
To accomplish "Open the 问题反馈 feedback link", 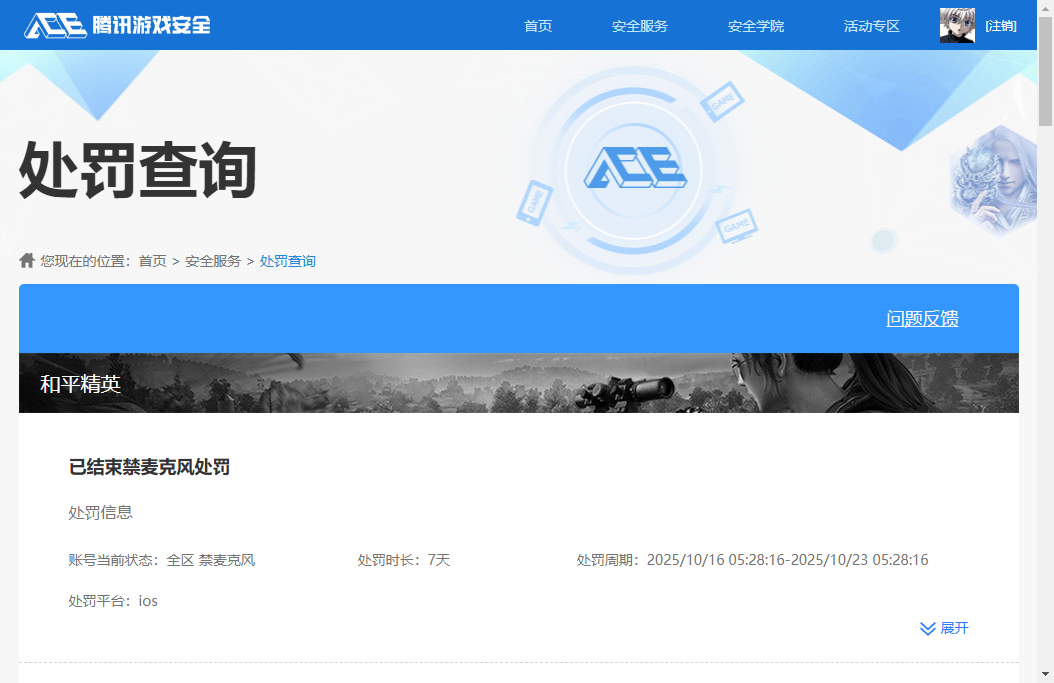I will (x=922, y=319).
